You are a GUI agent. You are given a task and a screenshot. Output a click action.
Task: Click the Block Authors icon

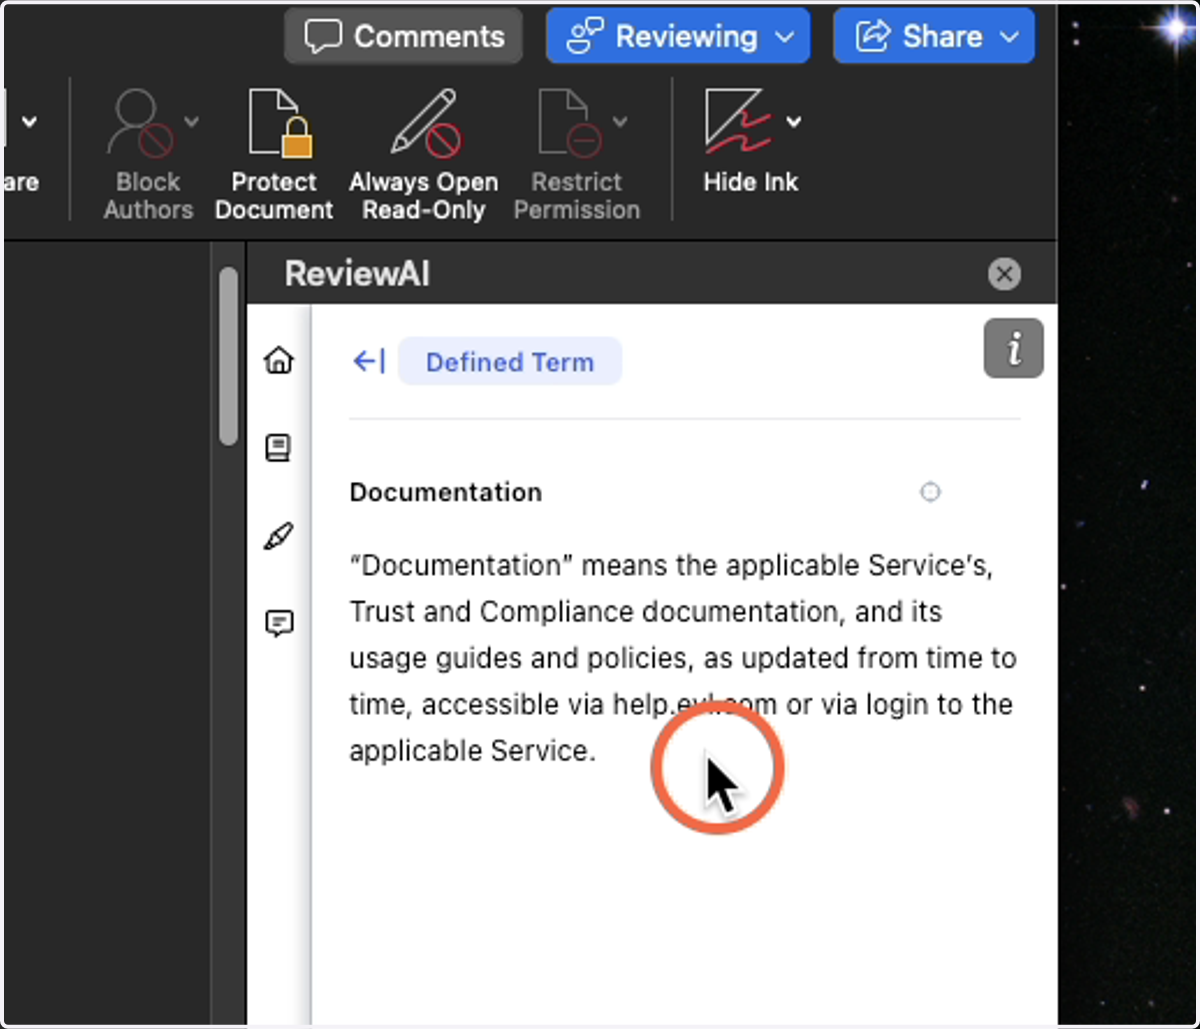141,124
